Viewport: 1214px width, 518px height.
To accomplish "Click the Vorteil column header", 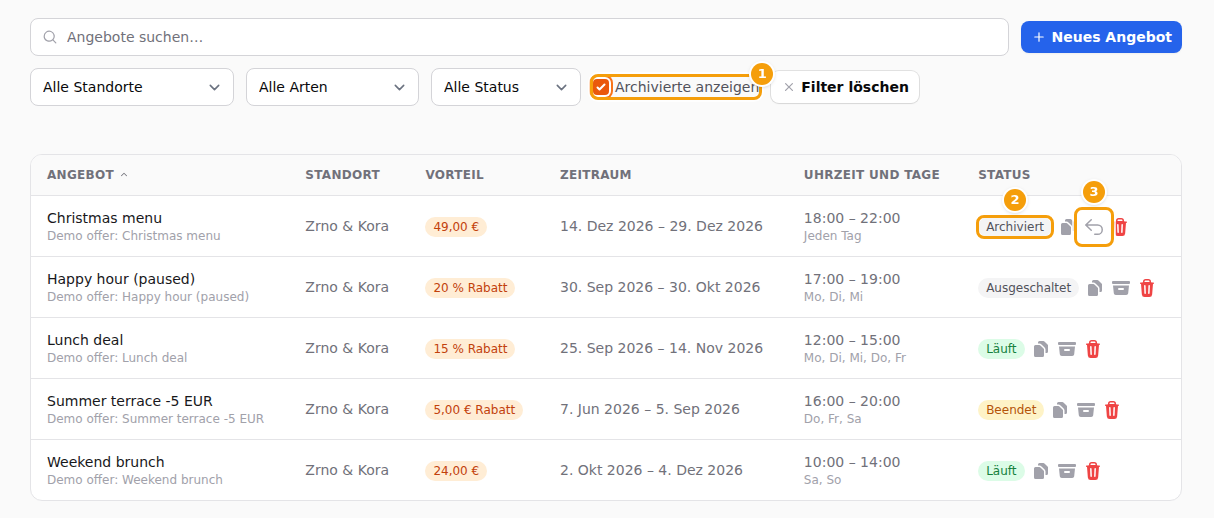I will point(454,175).
